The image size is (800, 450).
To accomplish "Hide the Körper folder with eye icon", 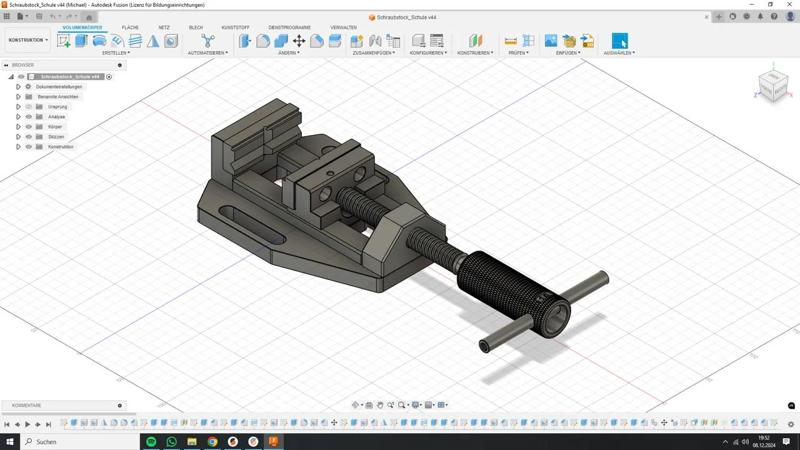I will point(29,127).
